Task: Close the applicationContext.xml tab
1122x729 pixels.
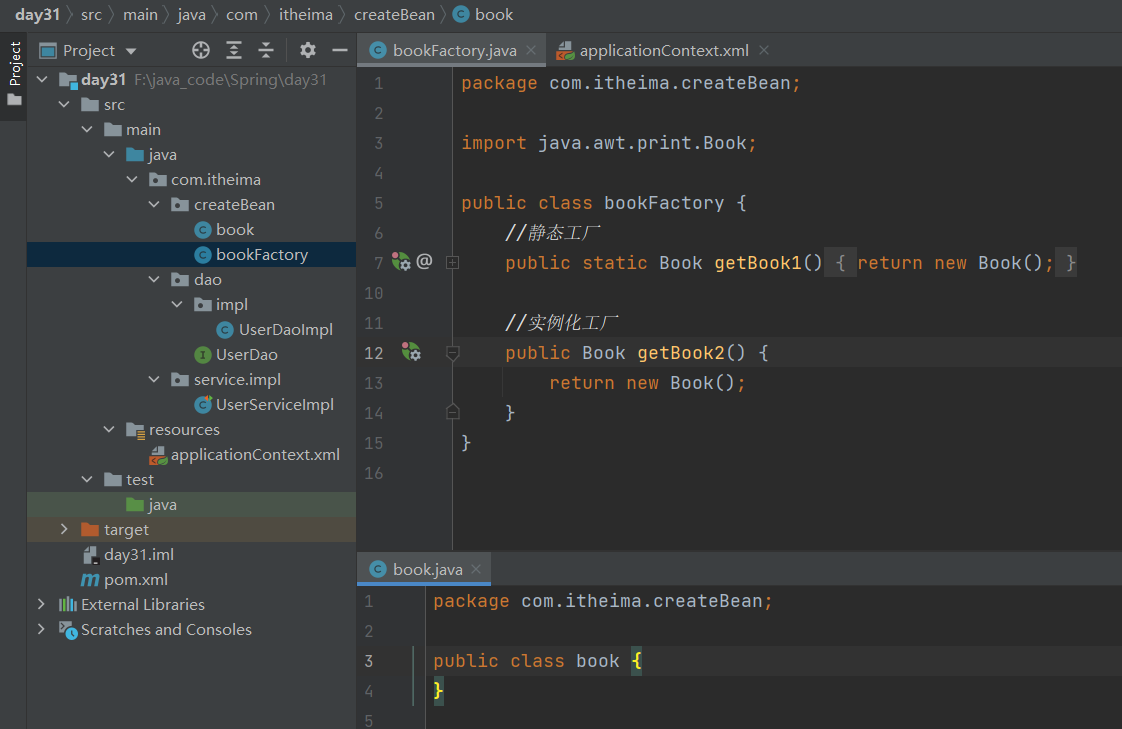Action: (764, 50)
